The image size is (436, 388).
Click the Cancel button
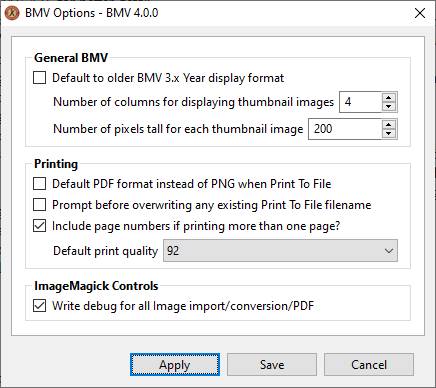click(369, 365)
